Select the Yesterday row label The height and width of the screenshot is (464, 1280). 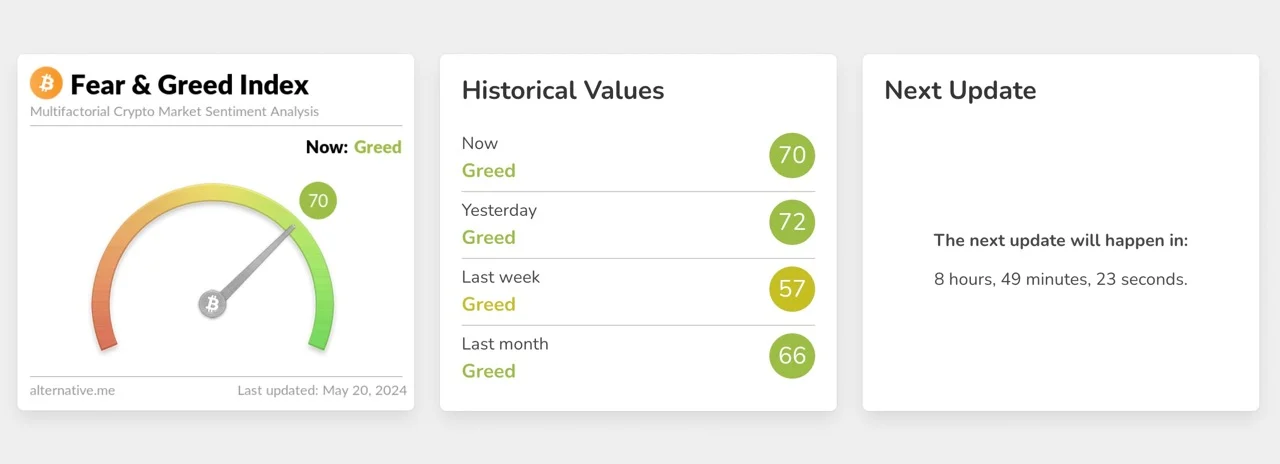[x=499, y=210]
